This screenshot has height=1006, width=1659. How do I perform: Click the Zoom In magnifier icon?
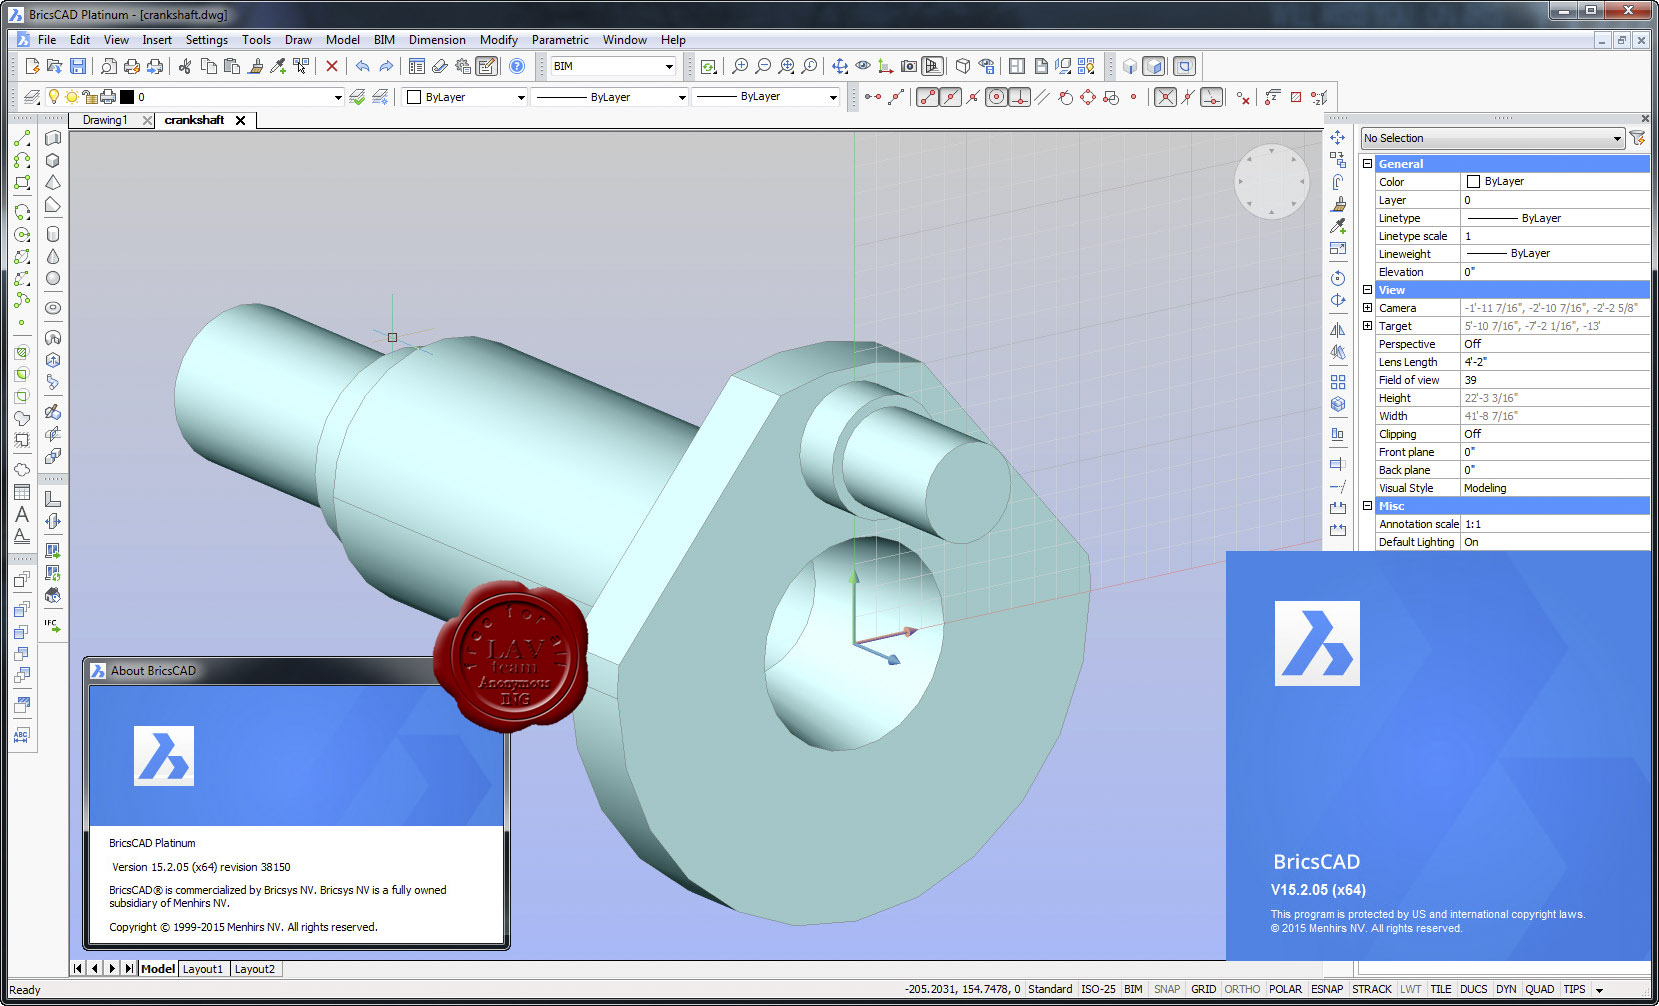(740, 66)
